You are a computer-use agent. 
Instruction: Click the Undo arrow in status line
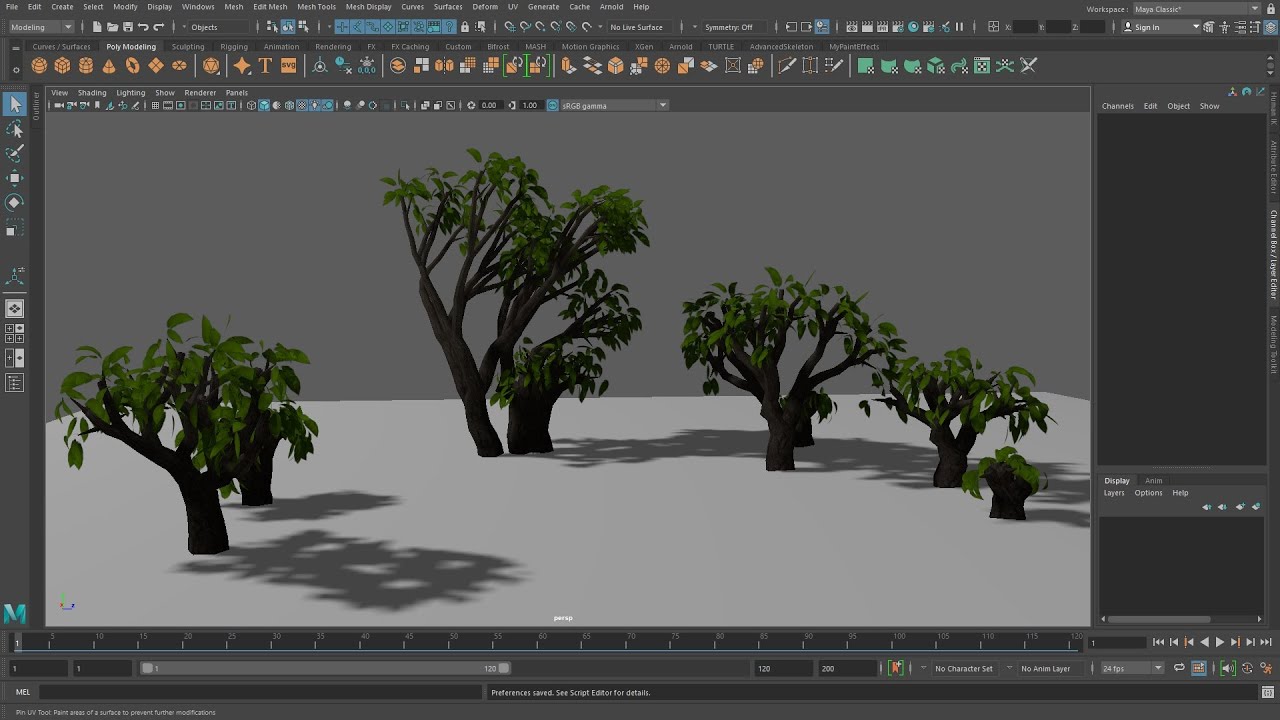coord(143,27)
